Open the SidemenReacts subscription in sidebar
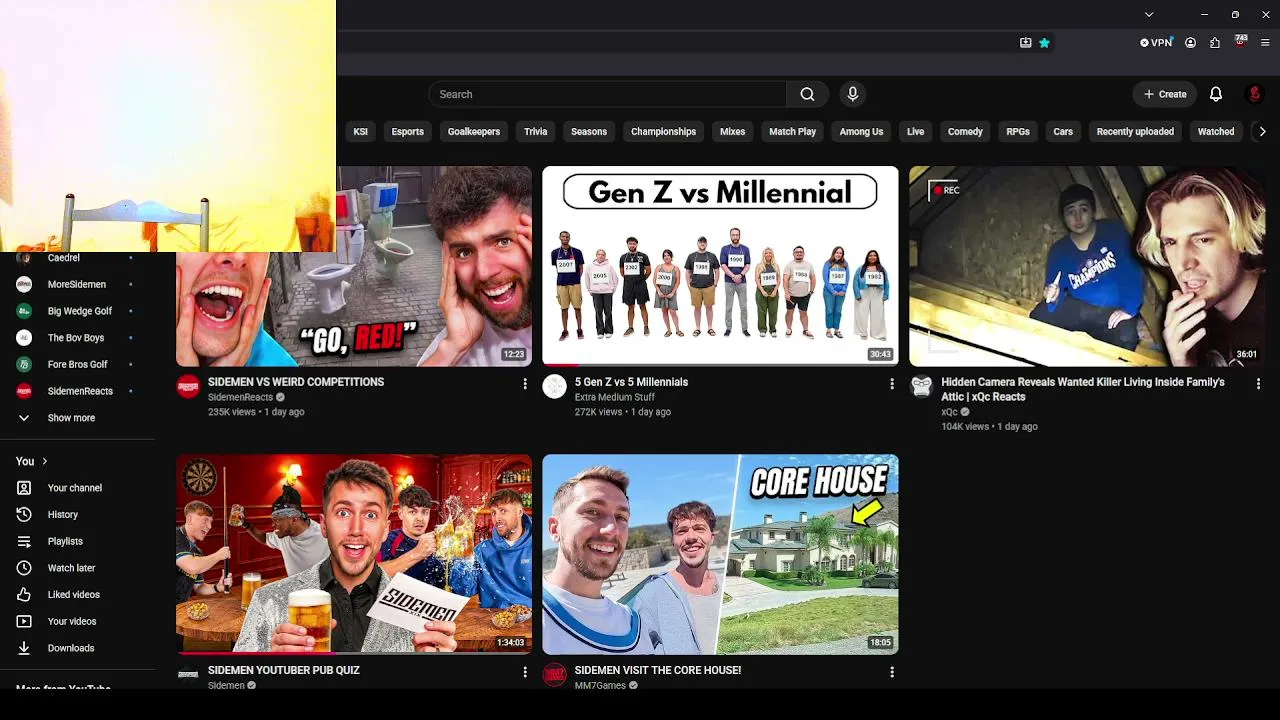This screenshot has width=1280, height=720. point(77,391)
